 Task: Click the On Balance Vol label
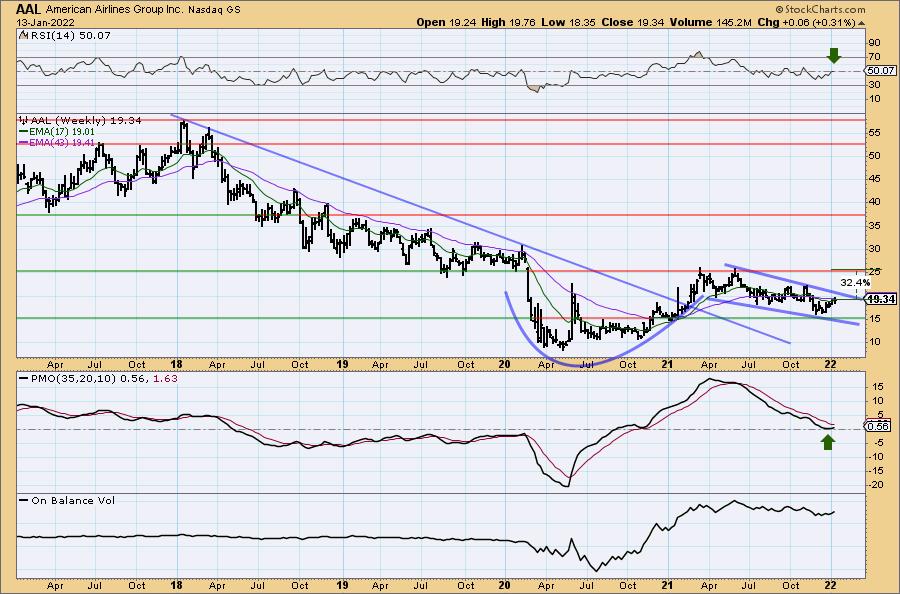click(73, 500)
